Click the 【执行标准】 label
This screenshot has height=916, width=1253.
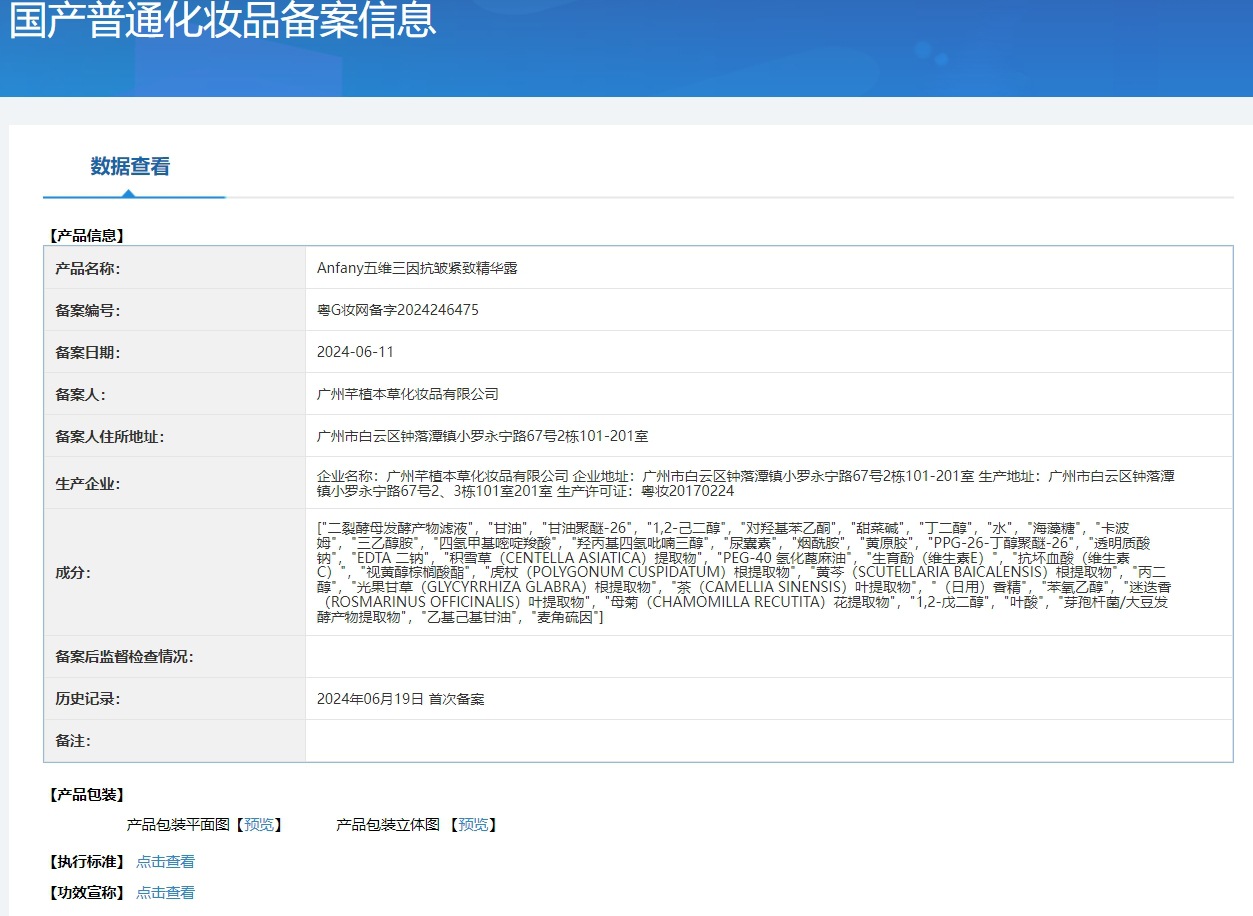[86, 862]
